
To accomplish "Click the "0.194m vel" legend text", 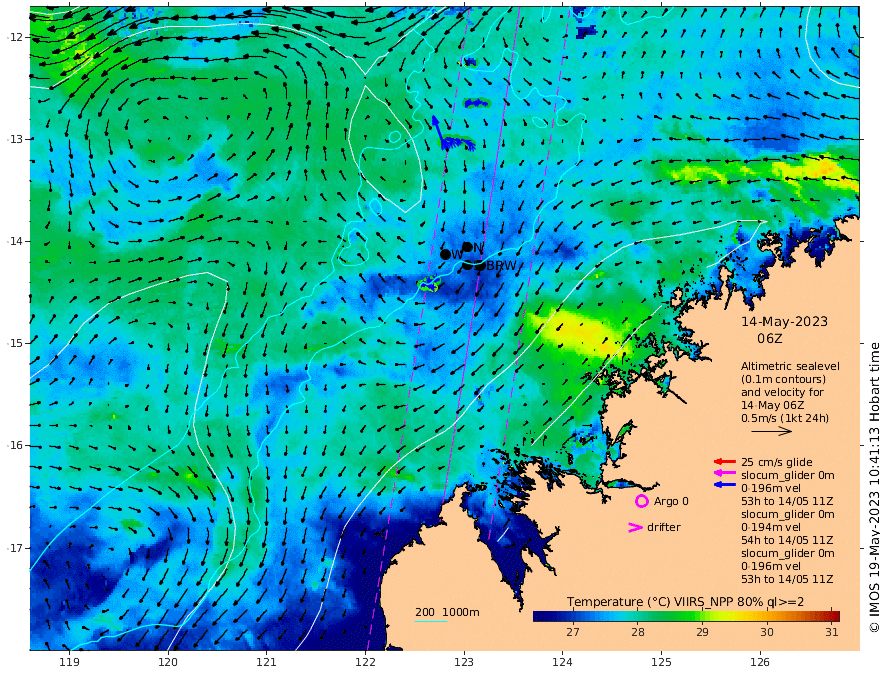I will [x=771, y=527].
